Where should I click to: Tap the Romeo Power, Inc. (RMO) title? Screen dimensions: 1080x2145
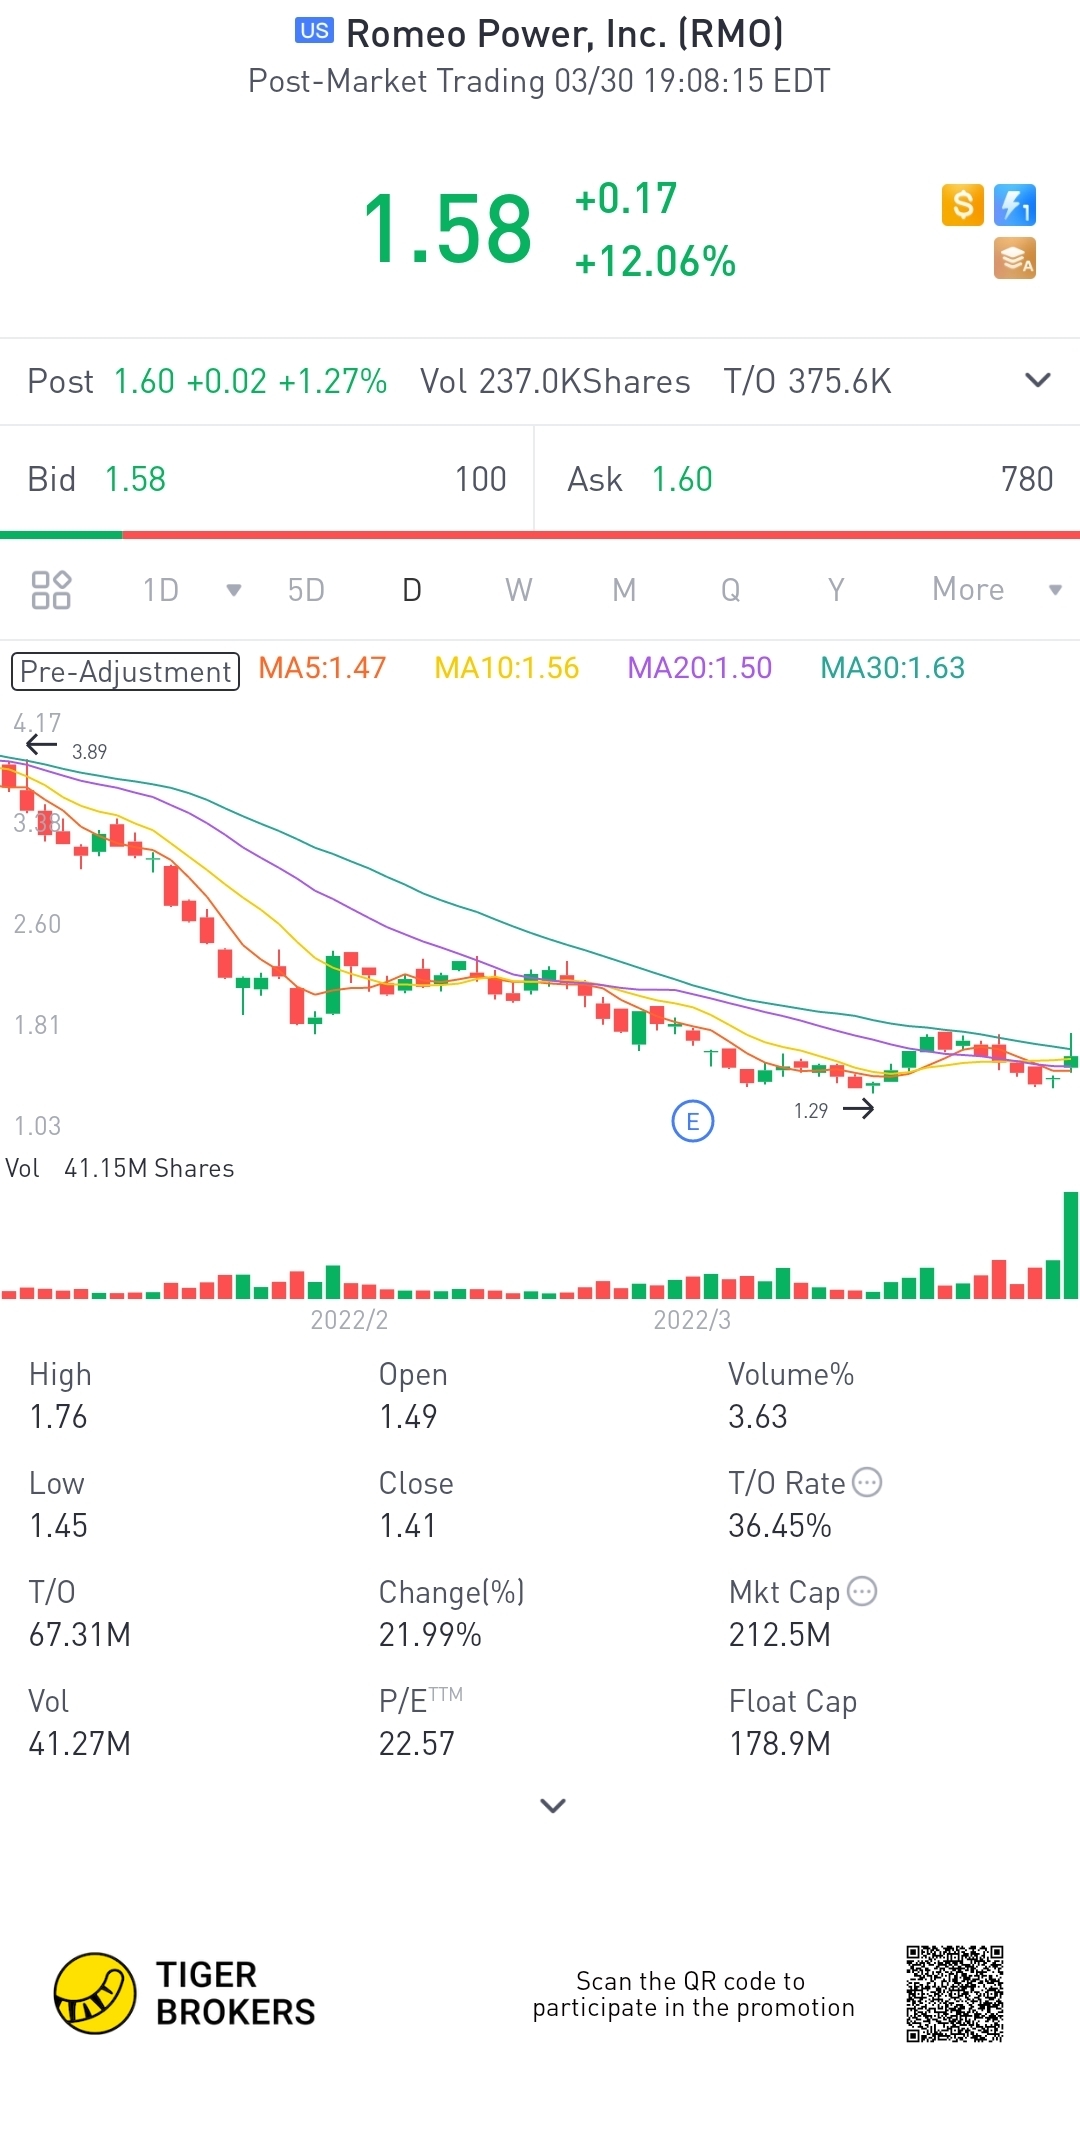(x=565, y=34)
